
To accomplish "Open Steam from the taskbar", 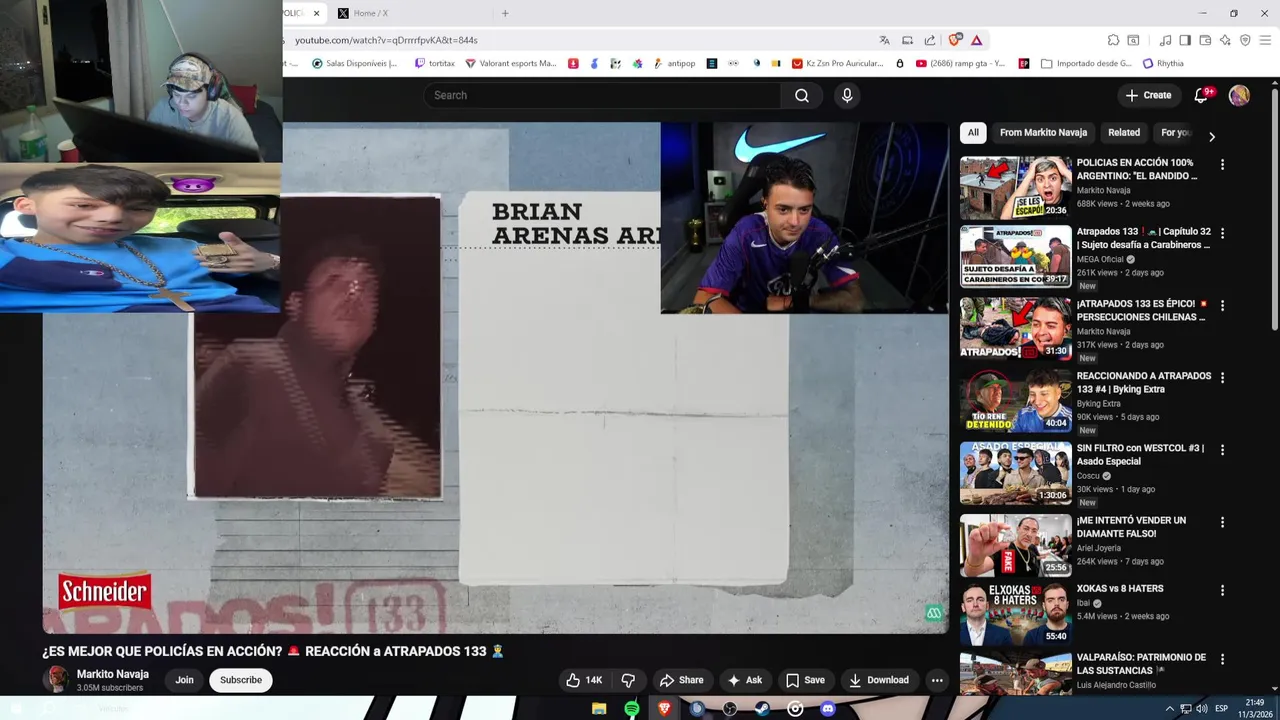I will [762, 709].
